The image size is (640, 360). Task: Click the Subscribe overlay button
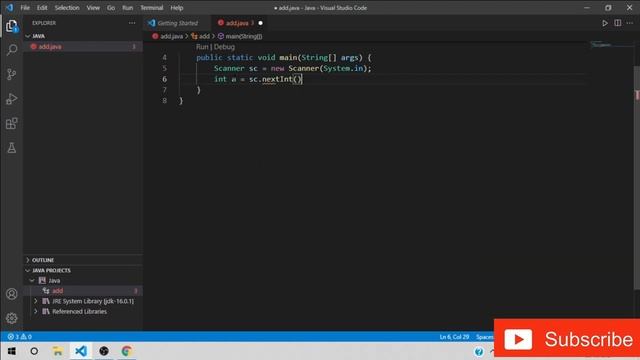pyautogui.click(x=567, y=339)
